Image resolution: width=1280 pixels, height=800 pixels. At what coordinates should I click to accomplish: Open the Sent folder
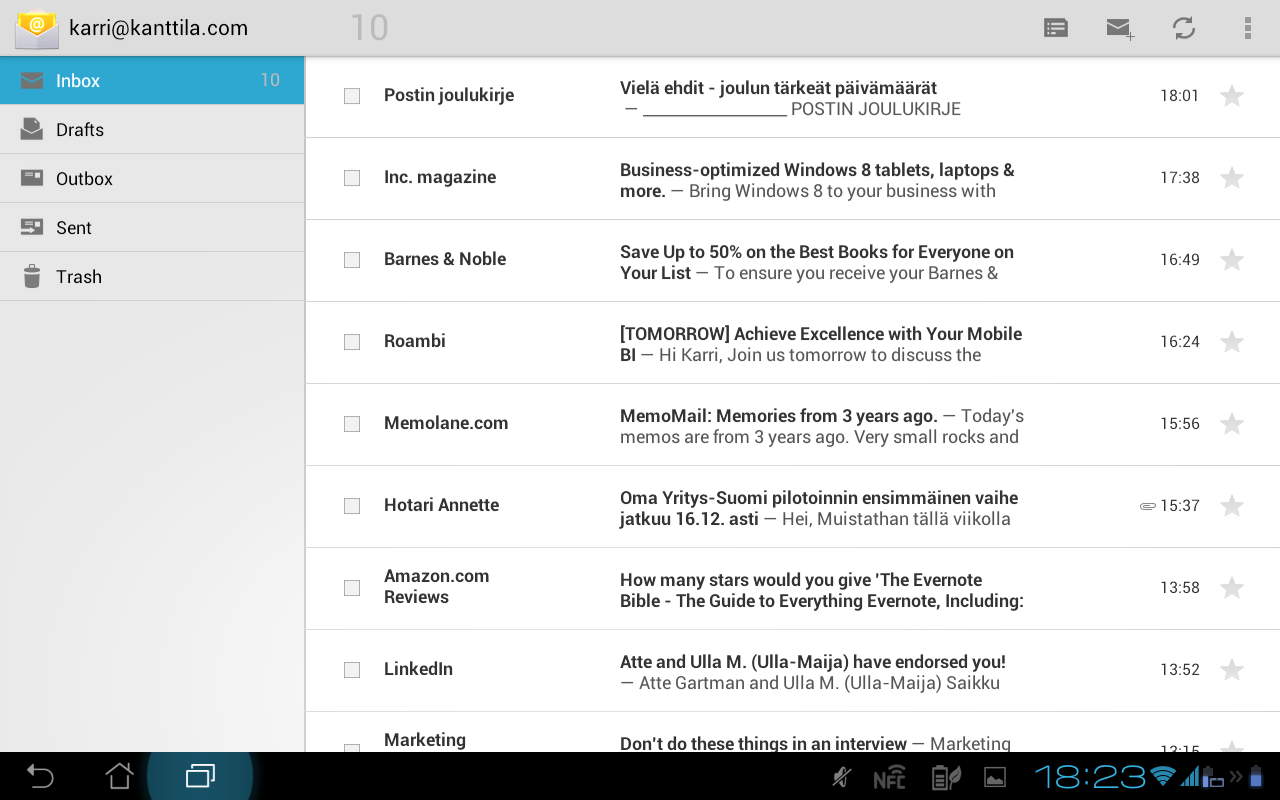click(x=152, y=228)
